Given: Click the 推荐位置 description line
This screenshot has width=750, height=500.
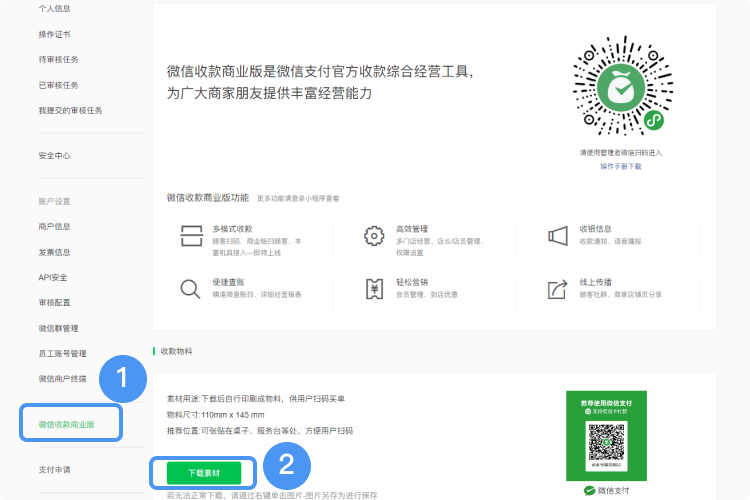Looking at the screenshot, I should (x=260, y=431).
